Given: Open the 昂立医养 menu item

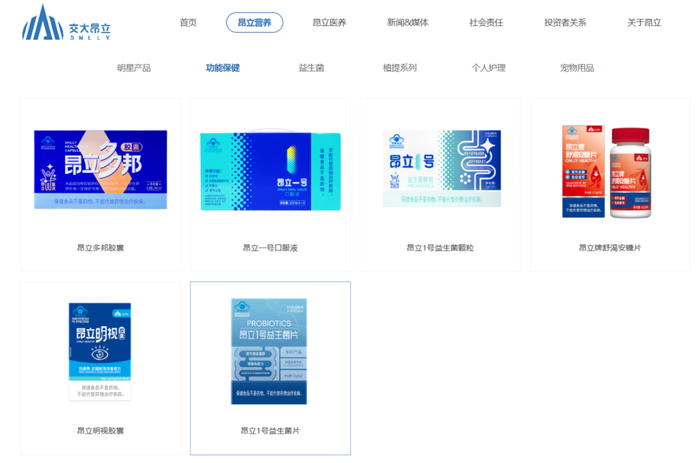Looking at the screenshot, I should click(329, 22).
